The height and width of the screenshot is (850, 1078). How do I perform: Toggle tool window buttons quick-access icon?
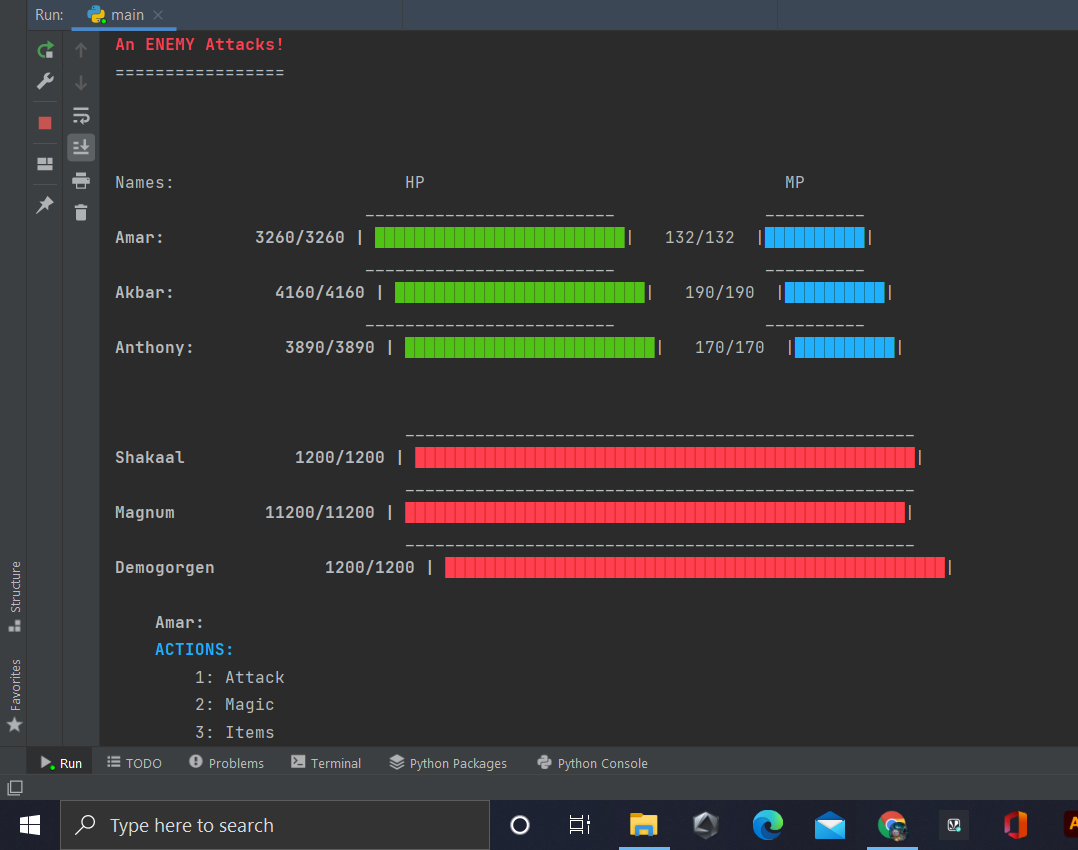coord(14,787)
